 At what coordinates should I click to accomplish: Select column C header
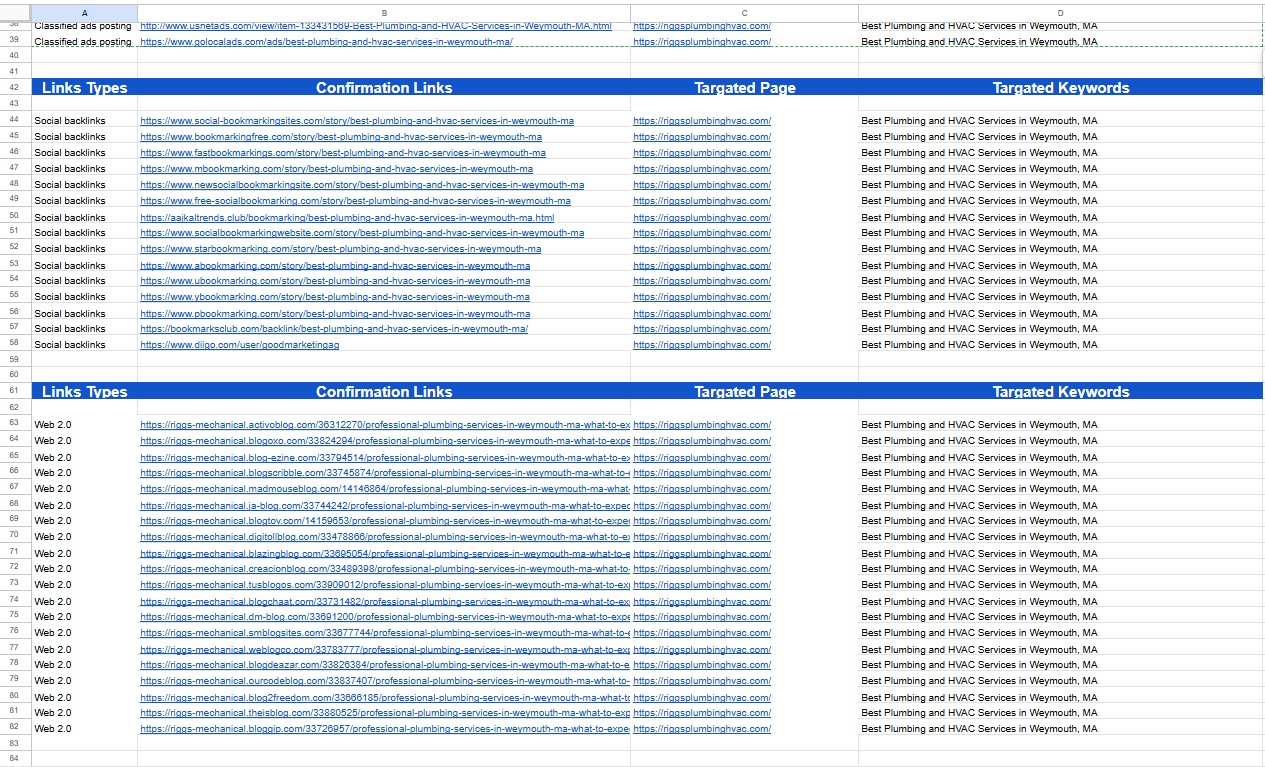744,12
